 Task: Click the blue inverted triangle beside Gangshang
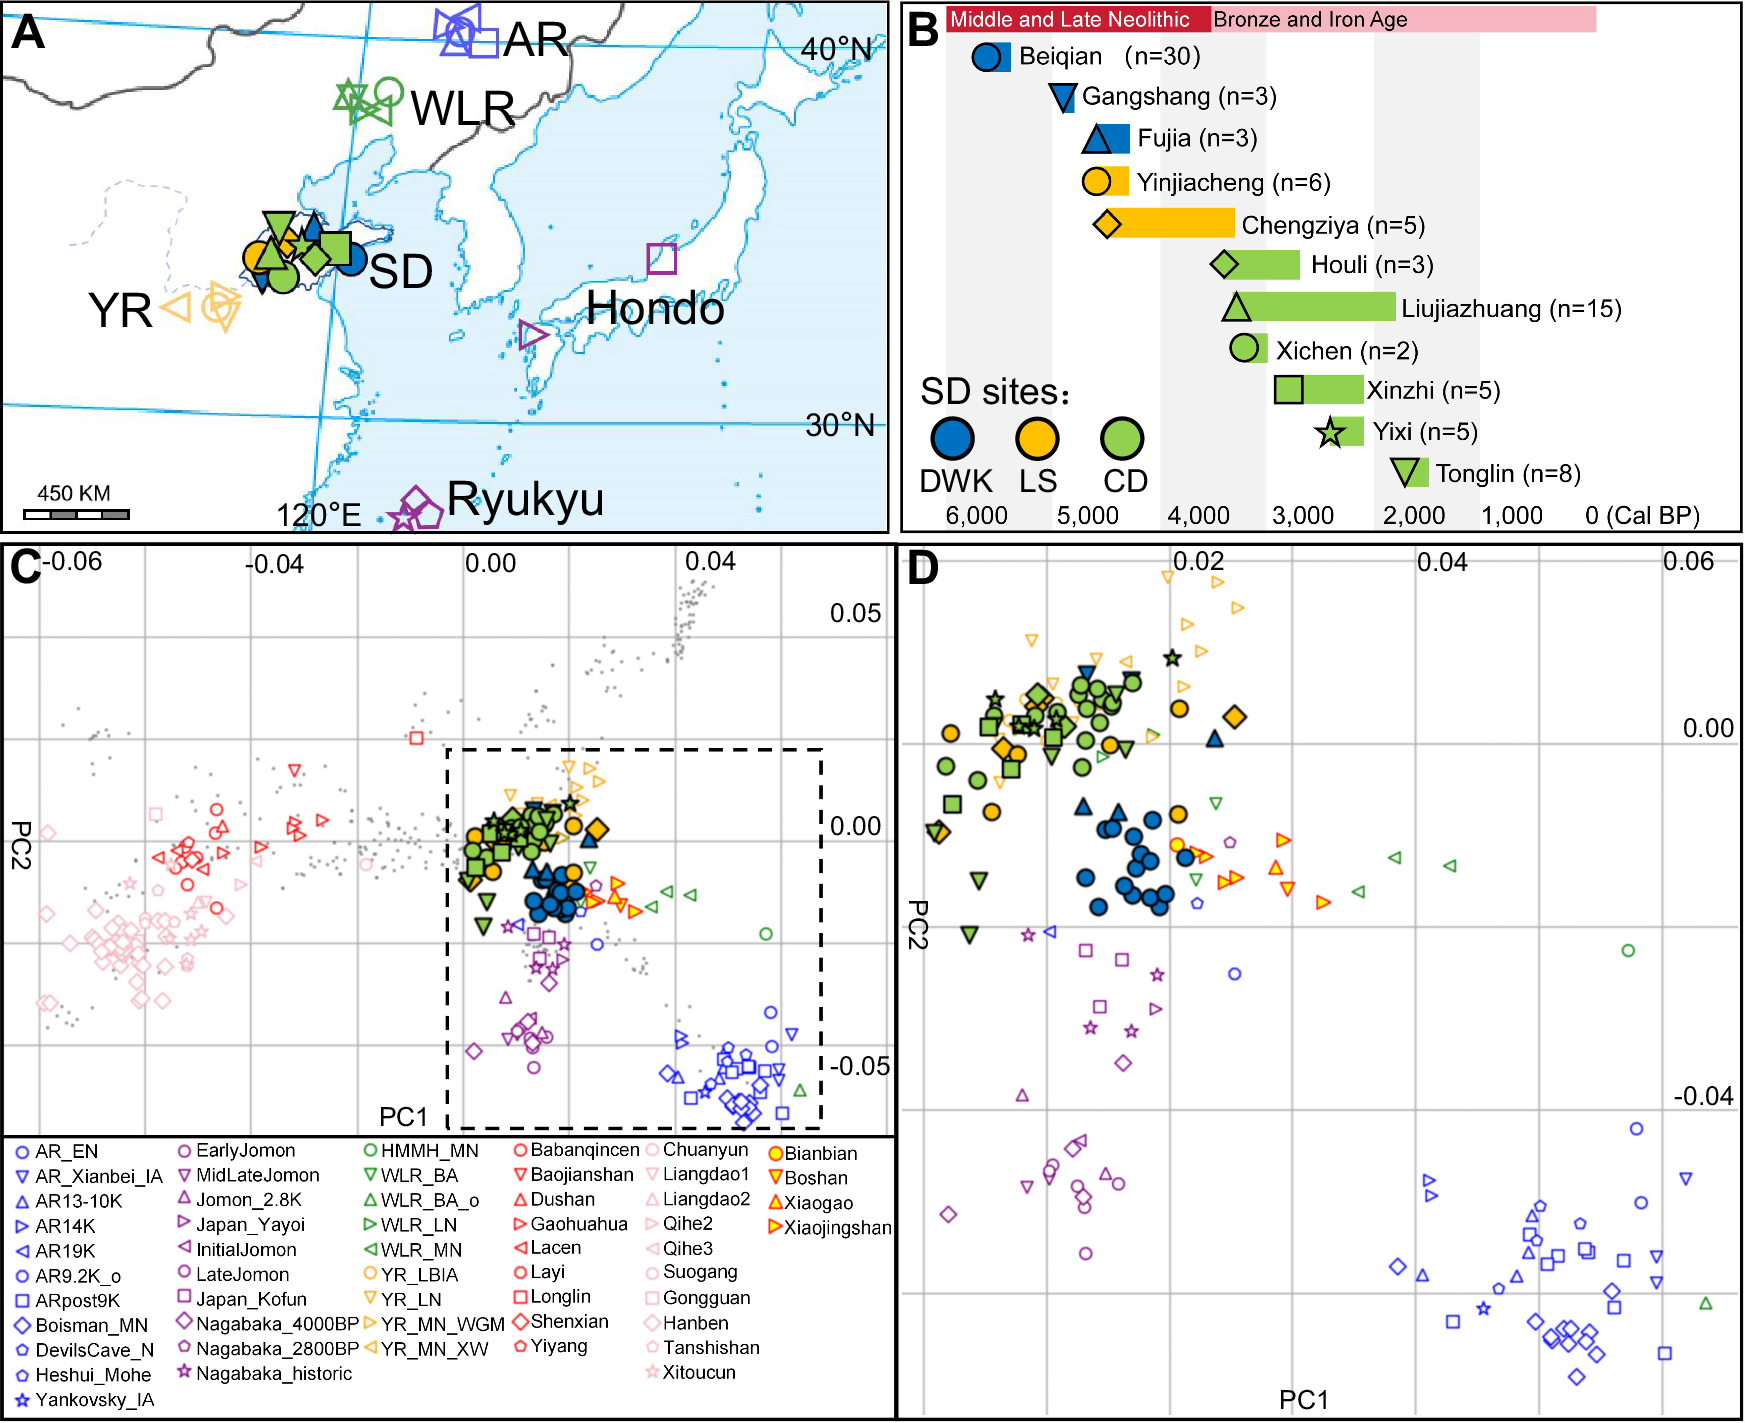pyautogui.click(x=1063, y=98)
